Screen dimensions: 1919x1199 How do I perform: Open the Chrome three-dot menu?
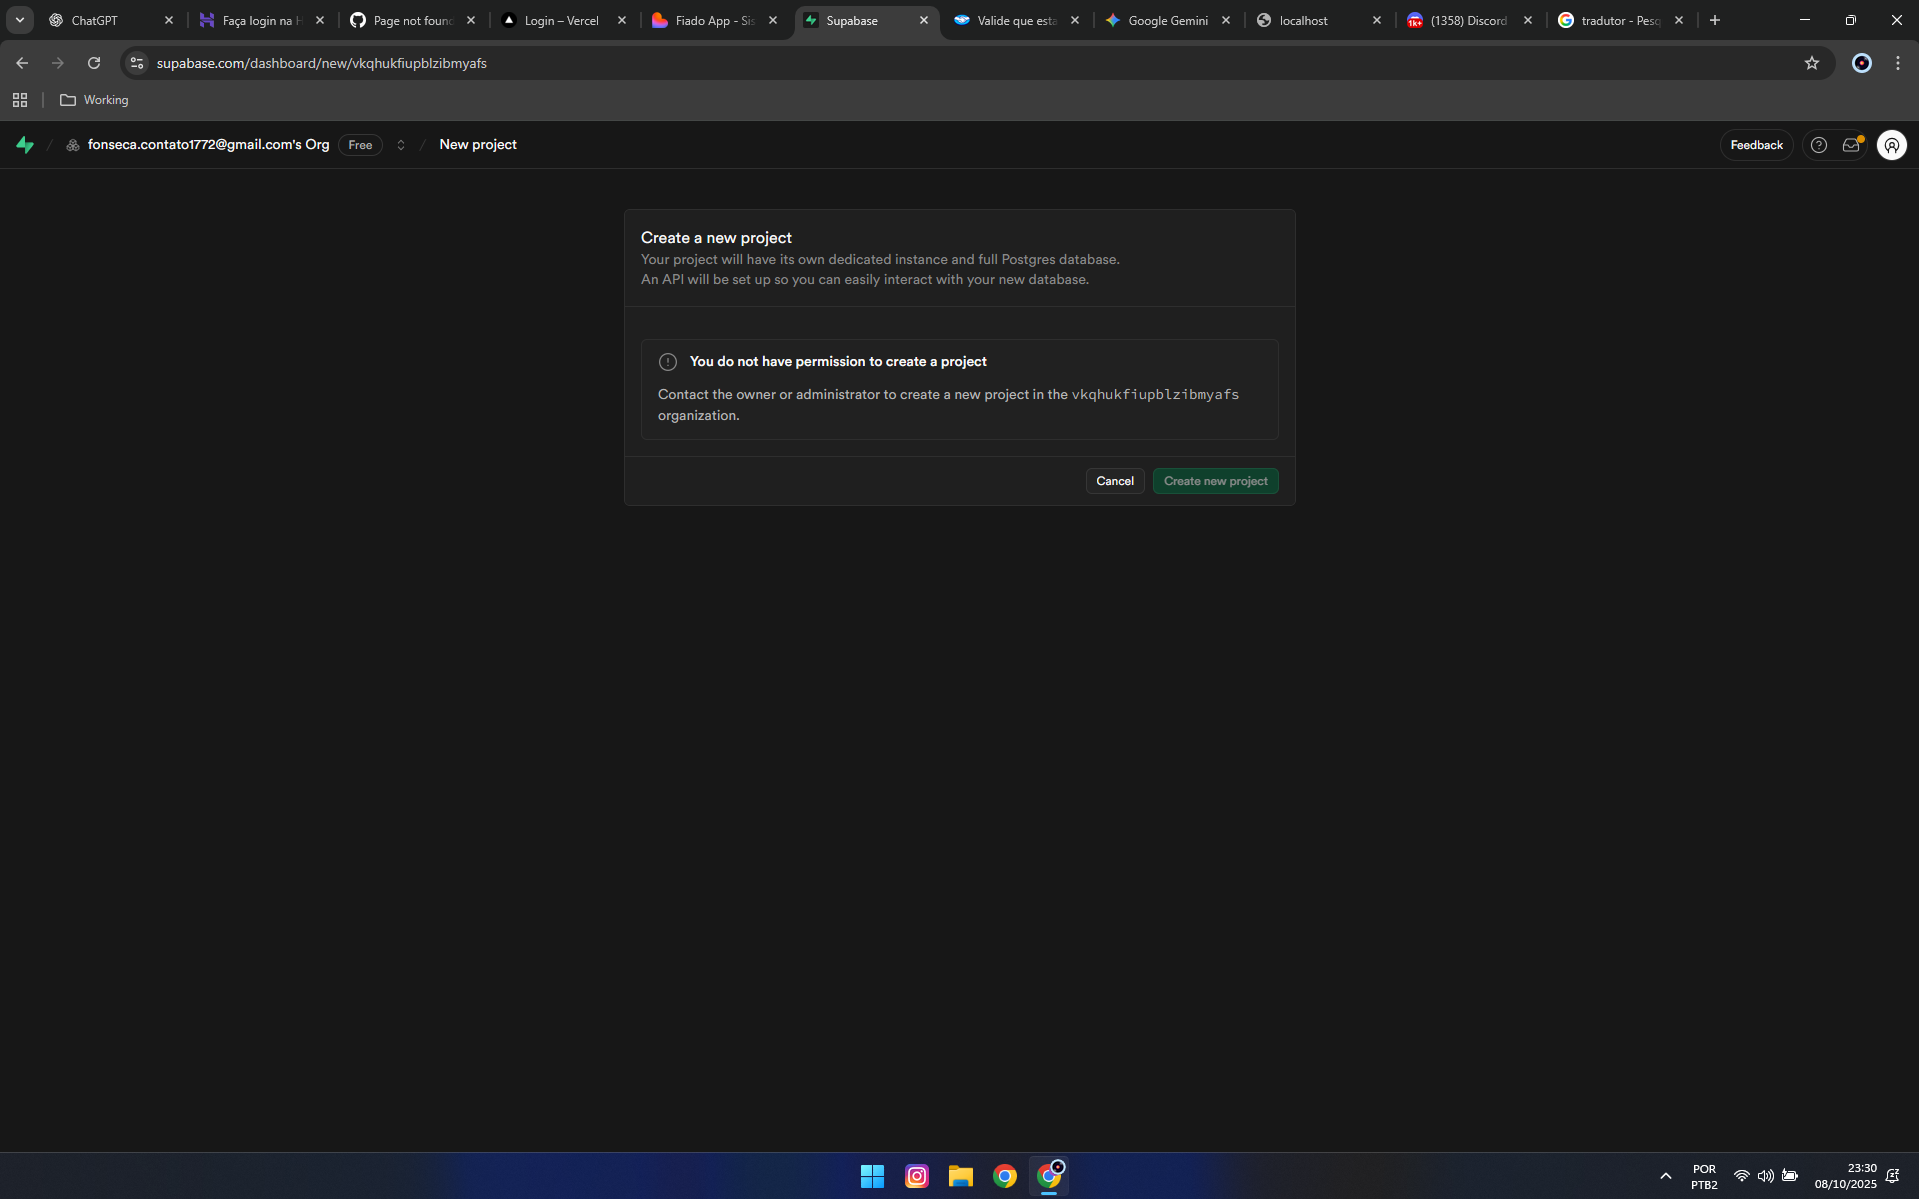pyautogui.click(x=1898, y=63)
